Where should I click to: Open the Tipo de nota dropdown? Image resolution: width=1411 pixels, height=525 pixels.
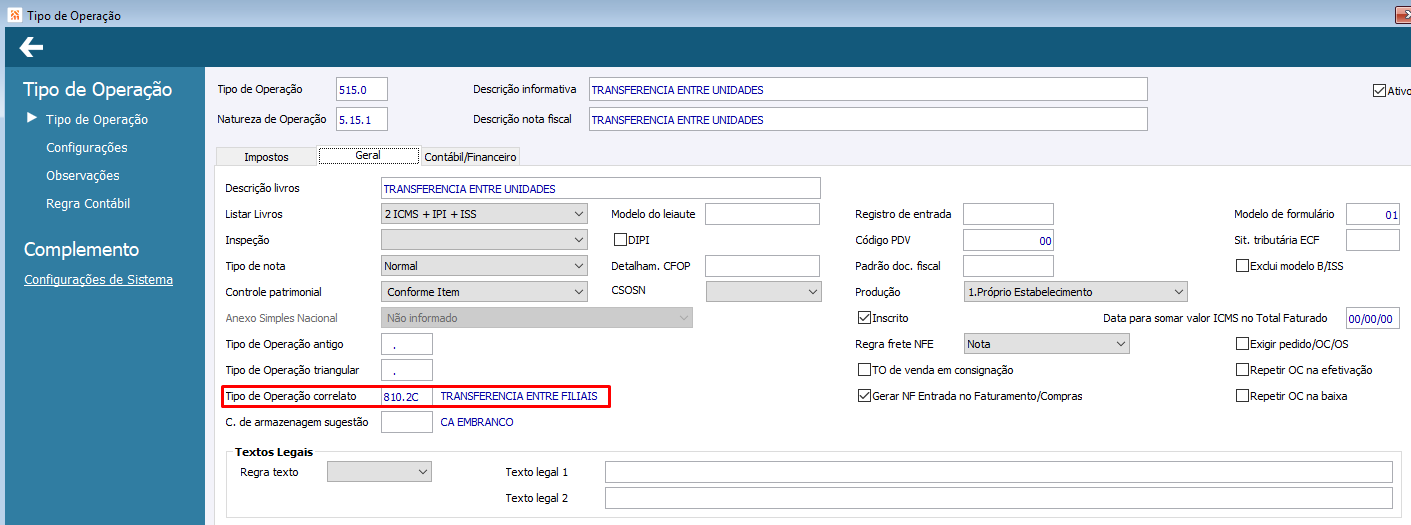[x=484, y=266]
